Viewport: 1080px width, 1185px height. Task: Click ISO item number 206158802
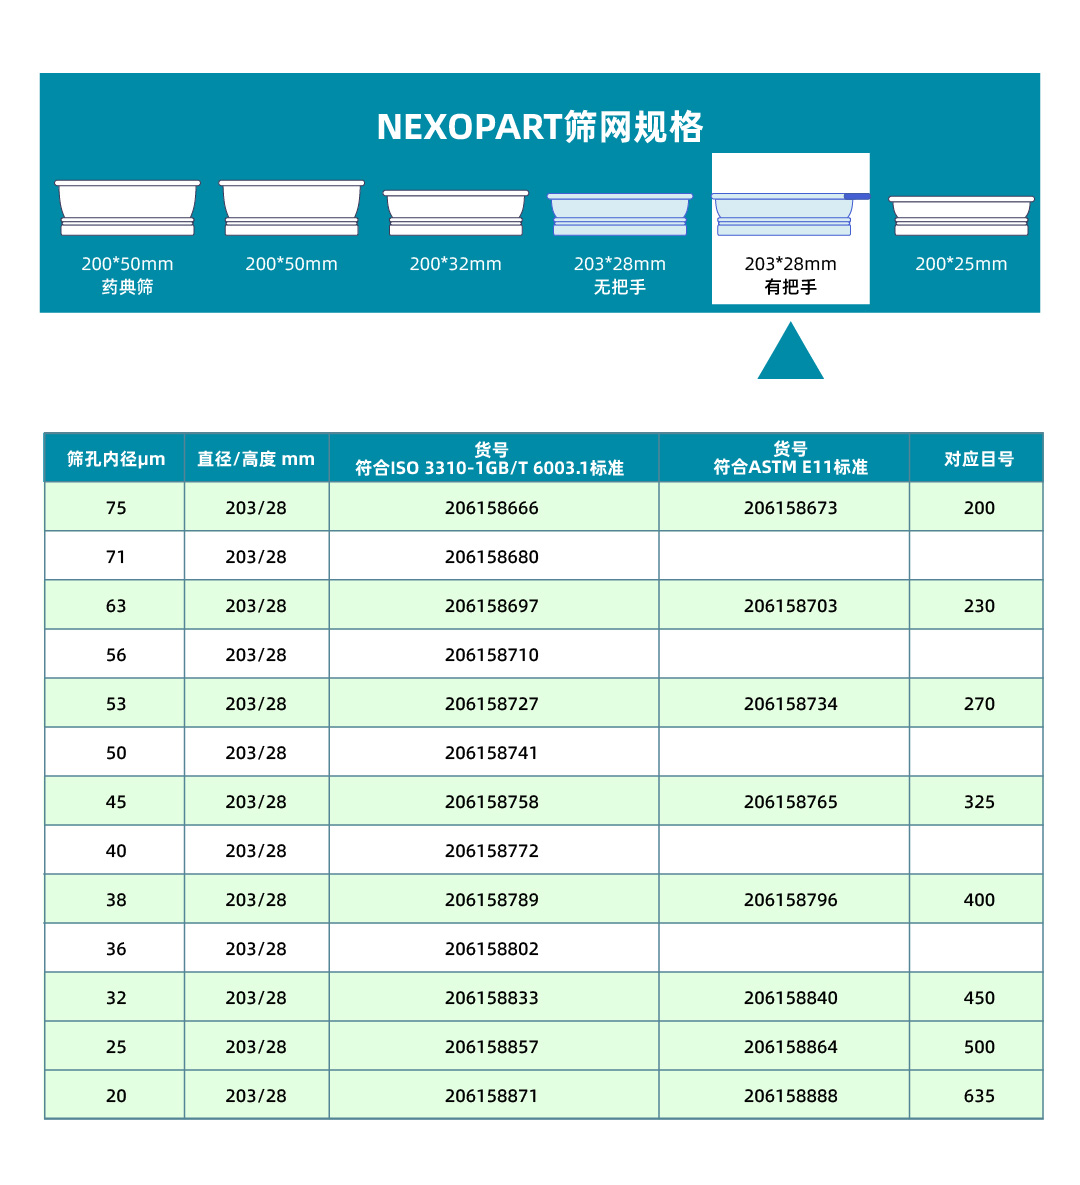point(491,949)
